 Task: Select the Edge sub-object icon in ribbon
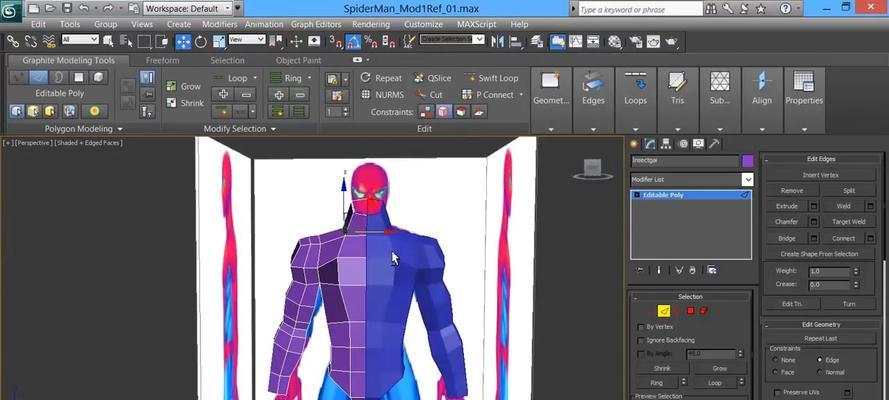[x=39, y=77]
